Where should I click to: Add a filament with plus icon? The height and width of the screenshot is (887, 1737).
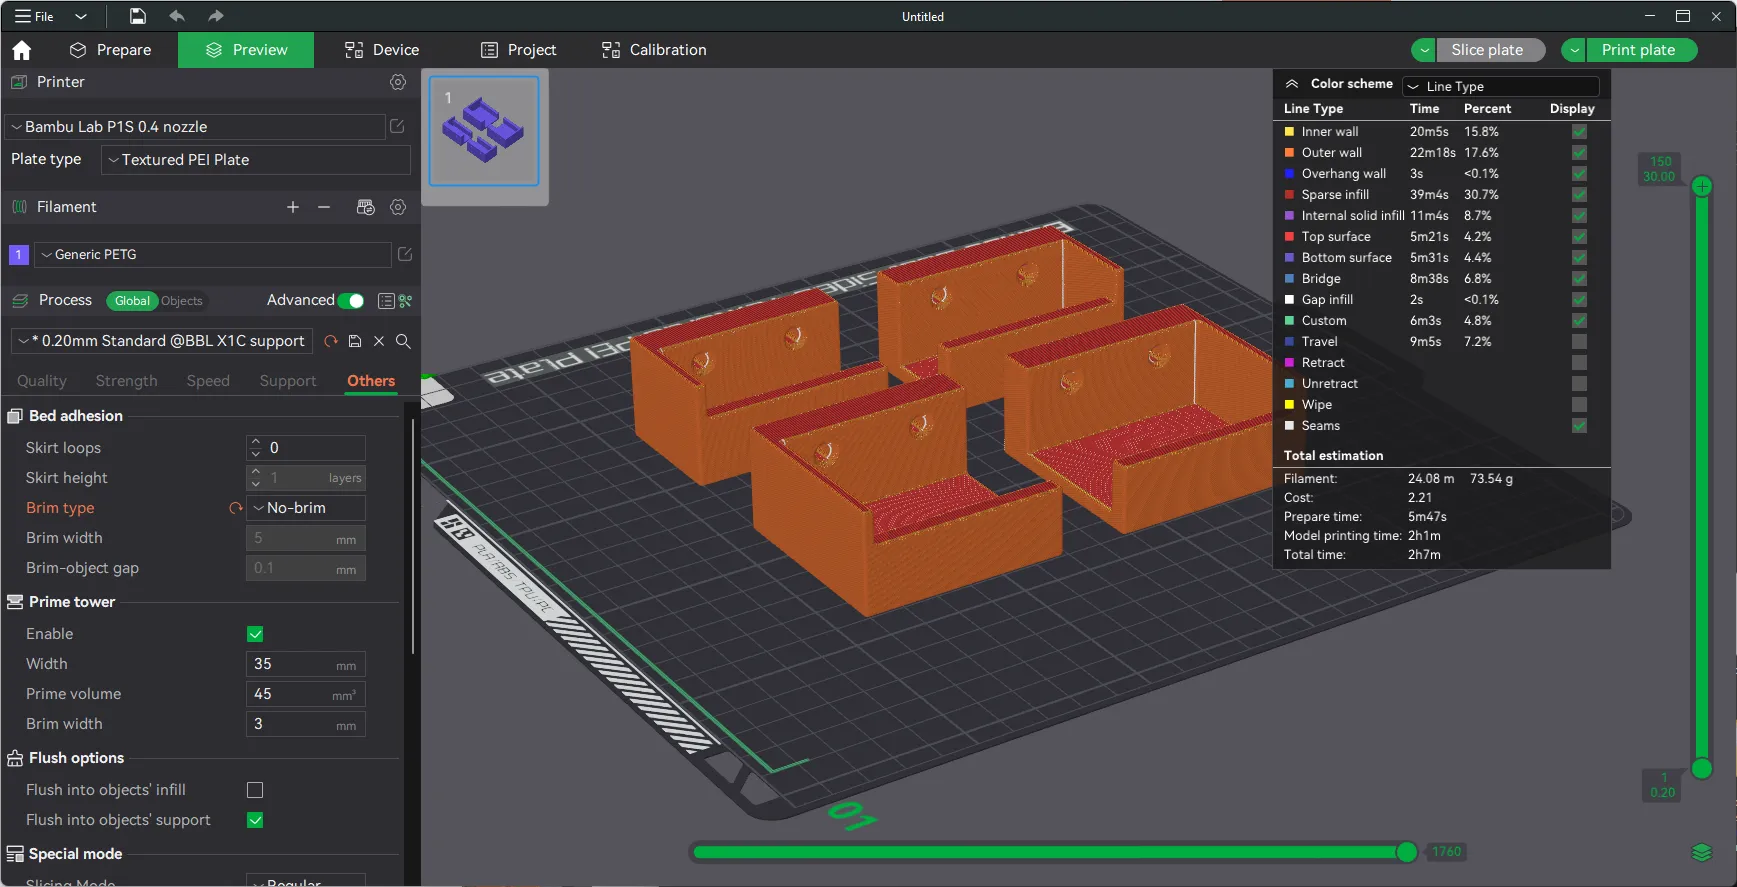293,207
